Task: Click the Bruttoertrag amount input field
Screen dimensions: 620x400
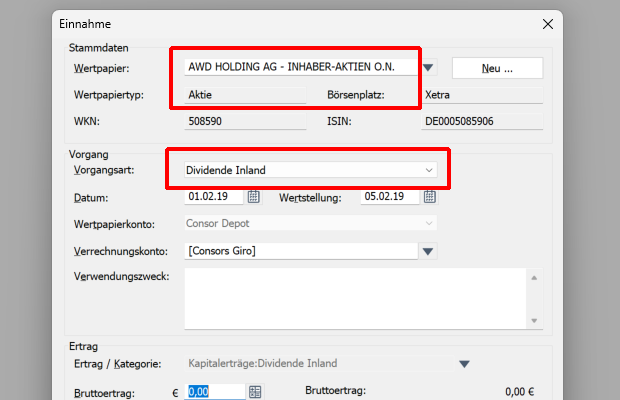Action: 216,392
